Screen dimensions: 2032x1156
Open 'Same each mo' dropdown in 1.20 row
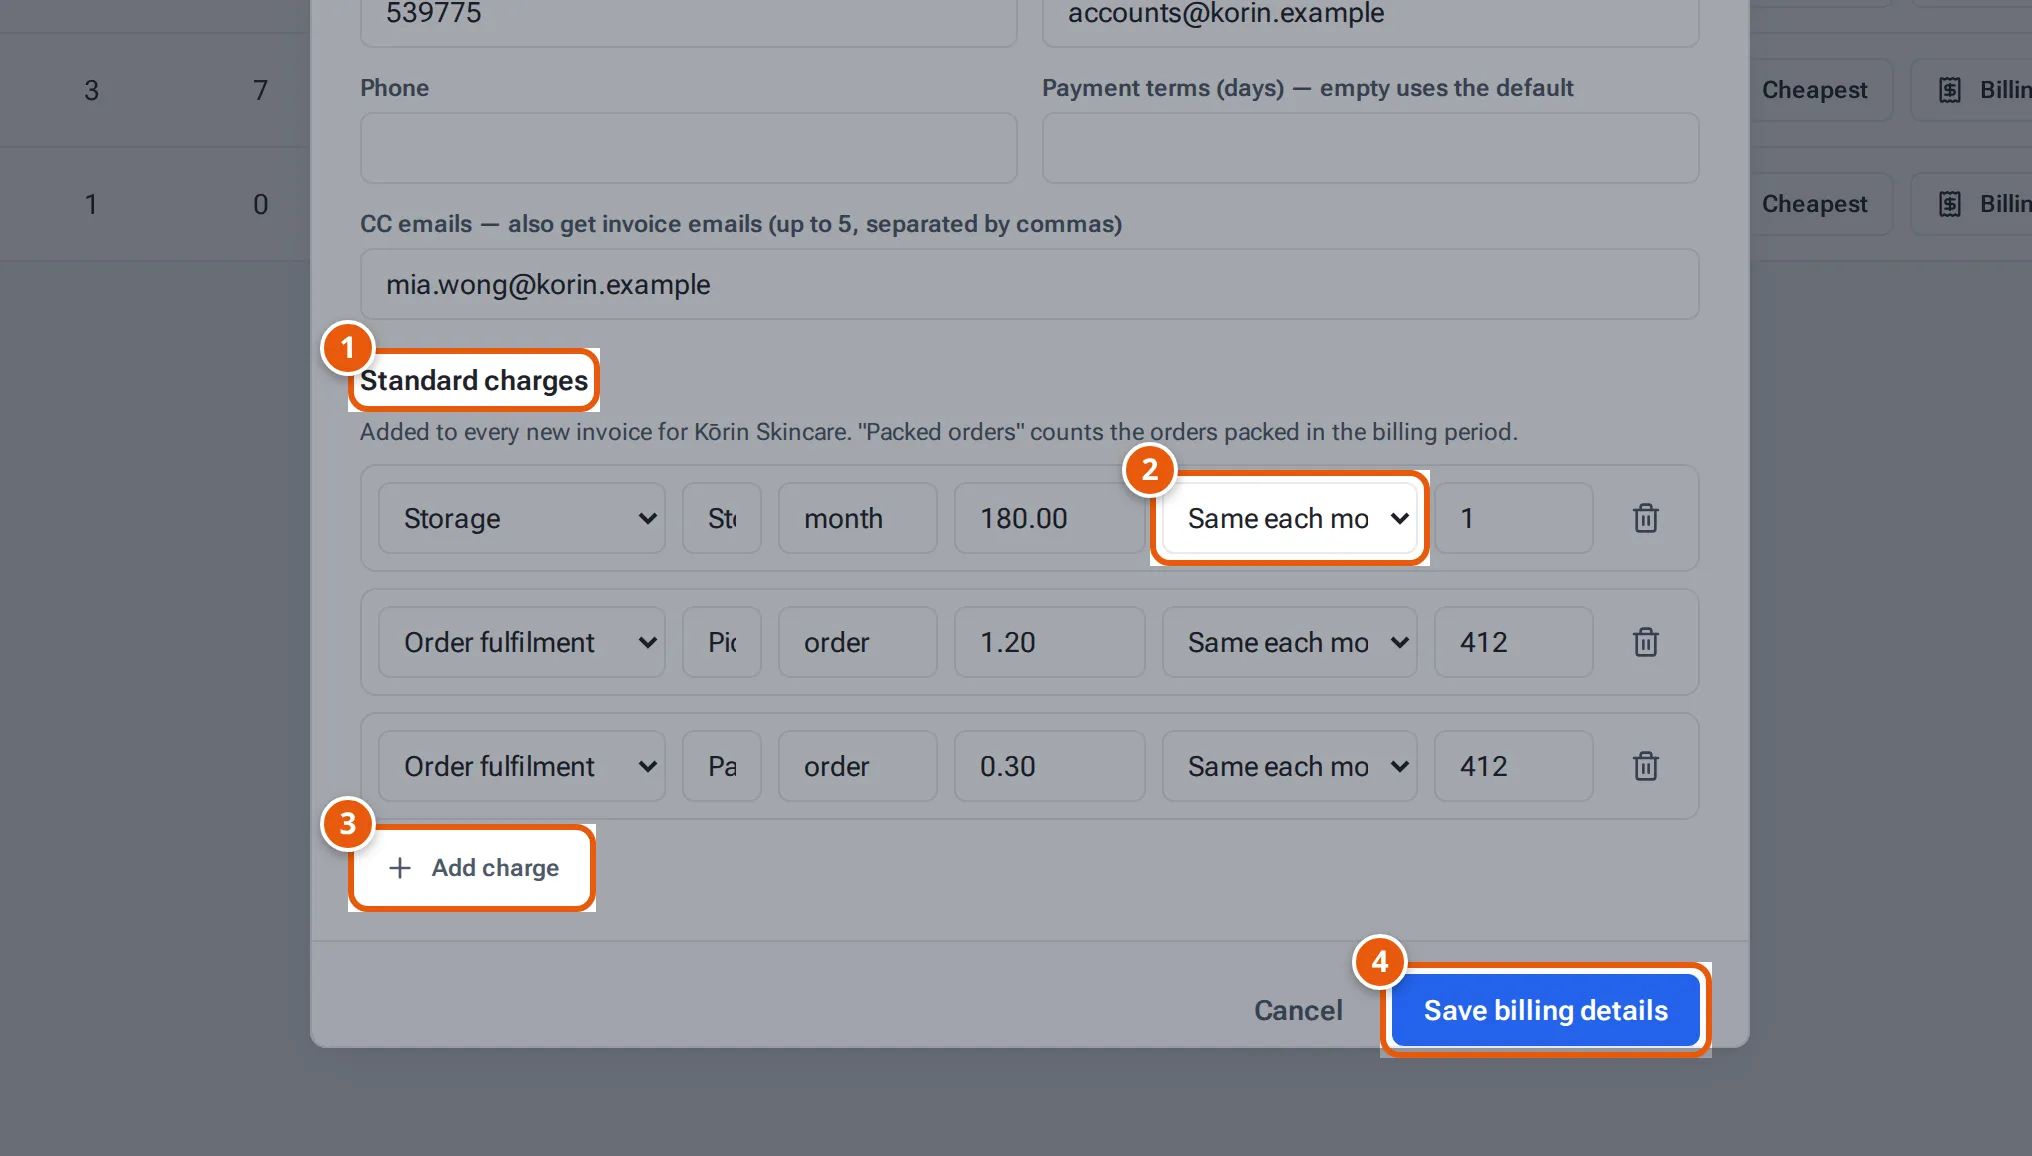[1290, 642]
